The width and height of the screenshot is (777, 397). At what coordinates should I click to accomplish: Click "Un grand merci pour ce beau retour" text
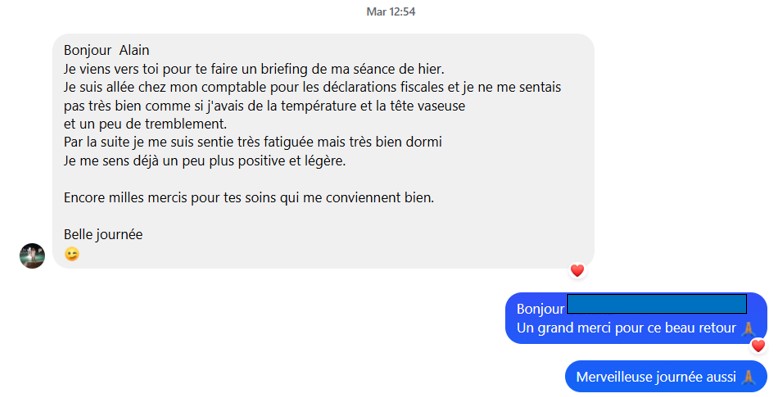coord(626,328)
